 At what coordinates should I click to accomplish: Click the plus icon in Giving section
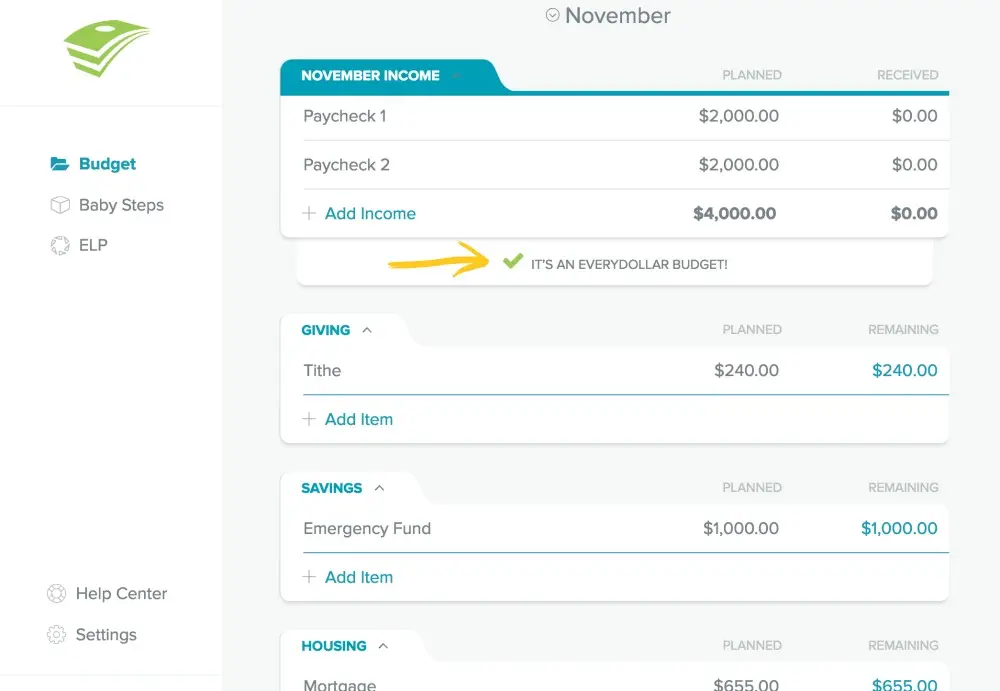point(309,419)
